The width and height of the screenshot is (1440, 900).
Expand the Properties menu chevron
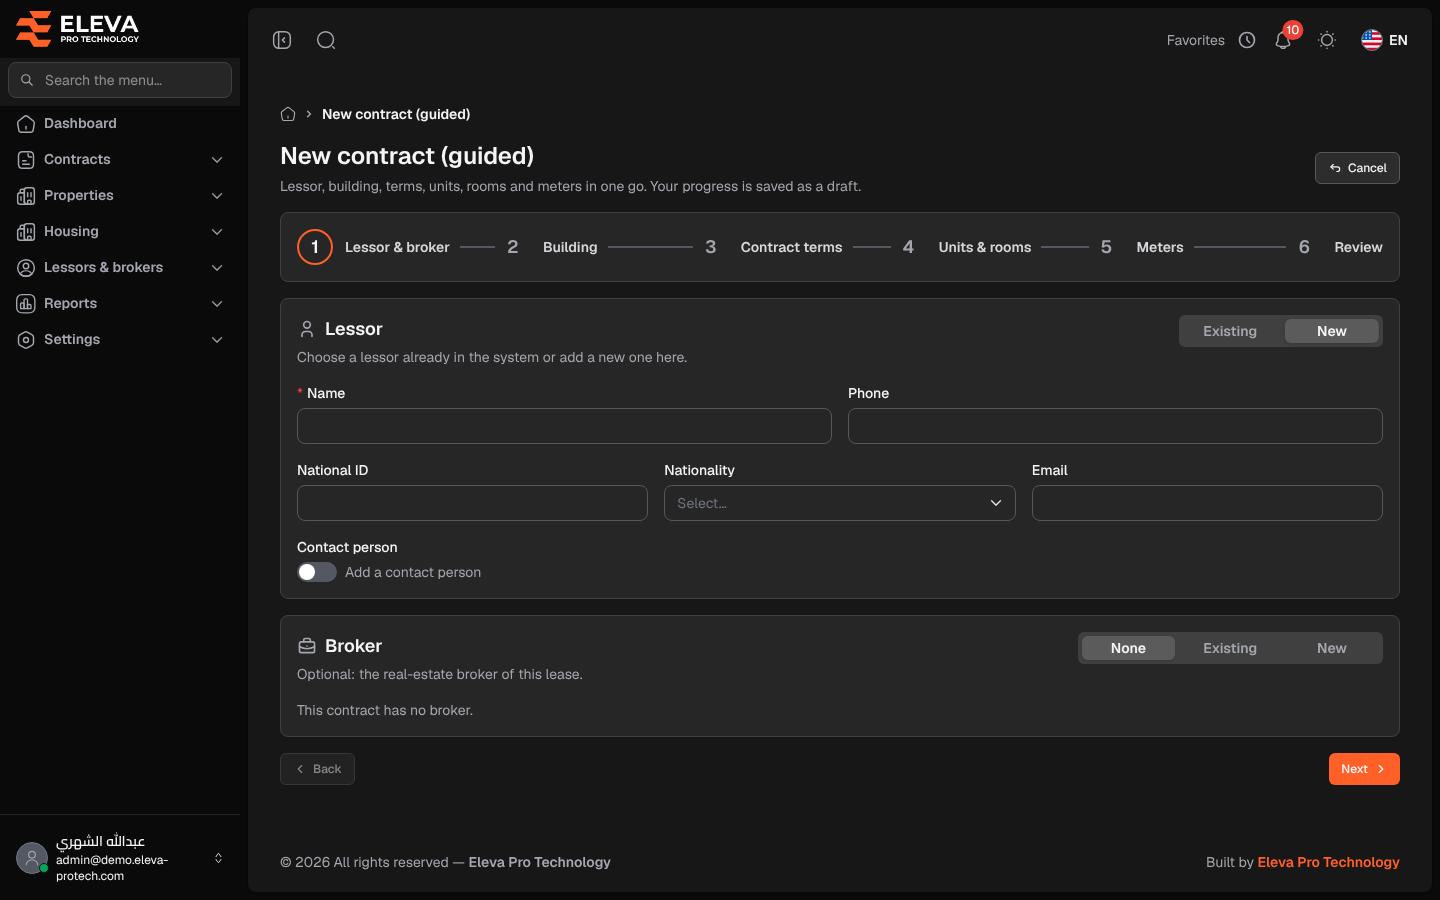click(217, 195)
